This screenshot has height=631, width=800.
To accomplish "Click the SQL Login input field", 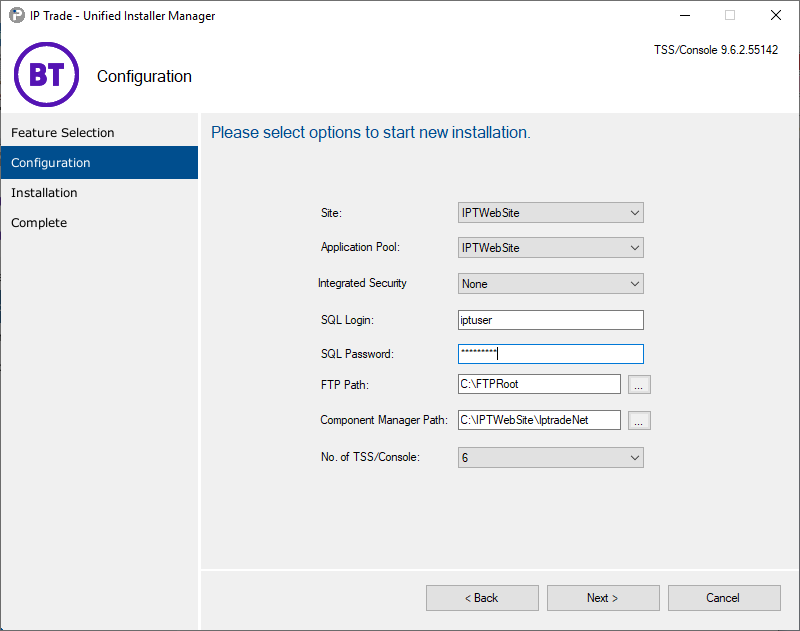I will tap(550, 319).
